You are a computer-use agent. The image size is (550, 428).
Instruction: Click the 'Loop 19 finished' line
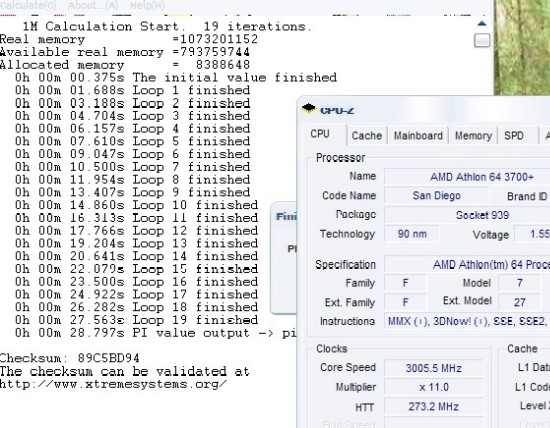[136, 320]
